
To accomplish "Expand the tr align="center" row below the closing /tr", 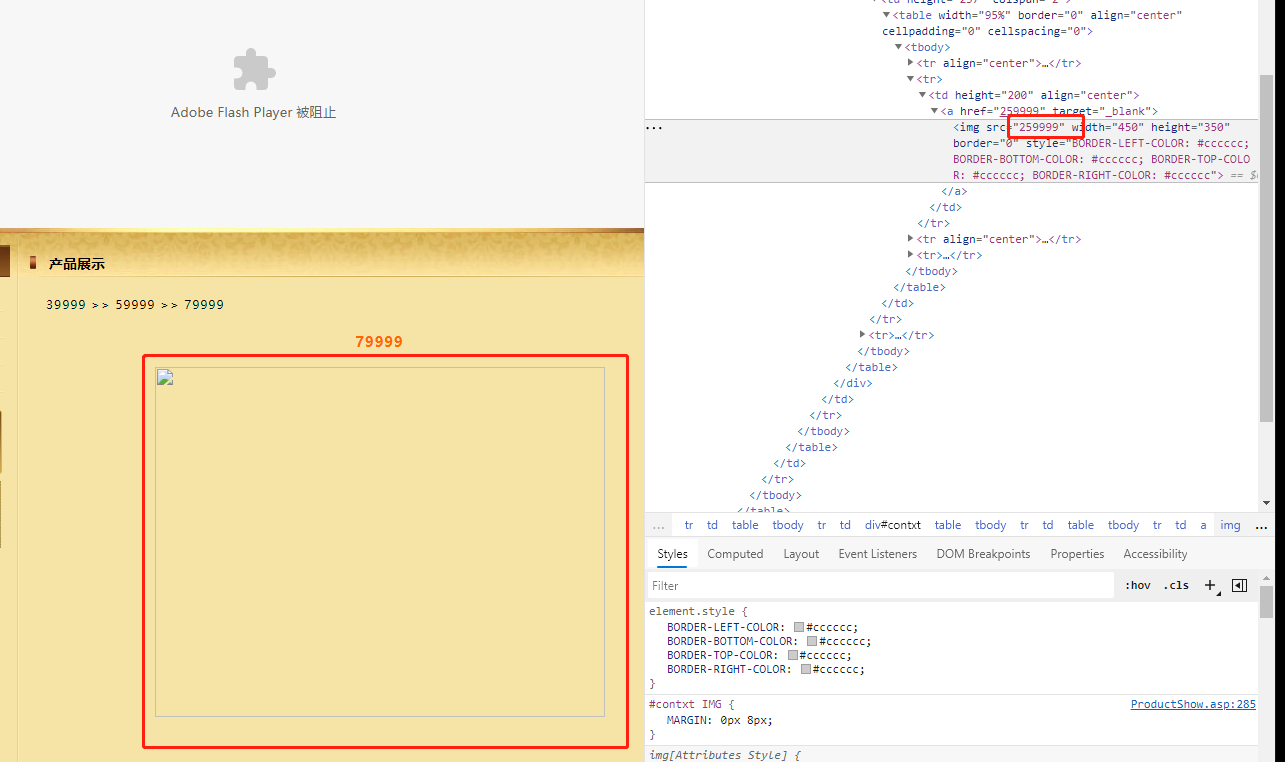I will click(x=910, y=239).
